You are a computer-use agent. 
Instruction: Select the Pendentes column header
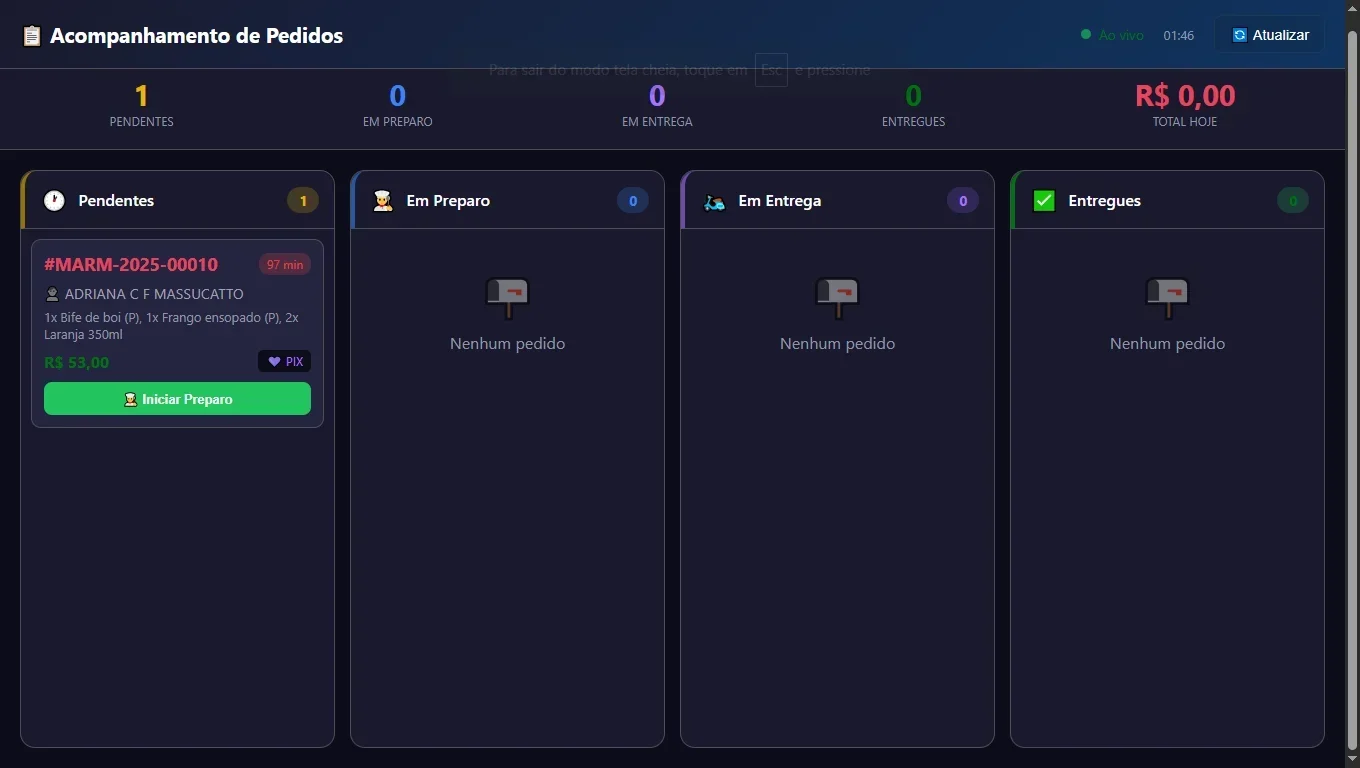coord(115,200)
